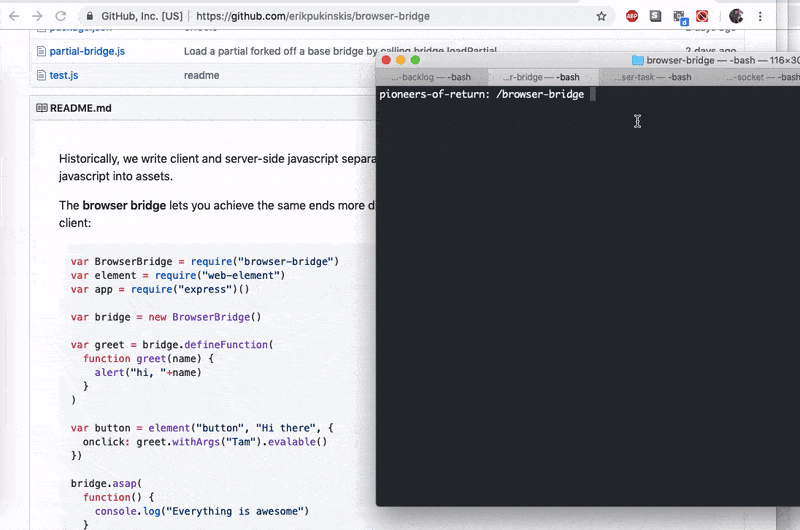The image size is (800, 530).
Task: Click the red blocker extension icon
Action: (702, 16)
